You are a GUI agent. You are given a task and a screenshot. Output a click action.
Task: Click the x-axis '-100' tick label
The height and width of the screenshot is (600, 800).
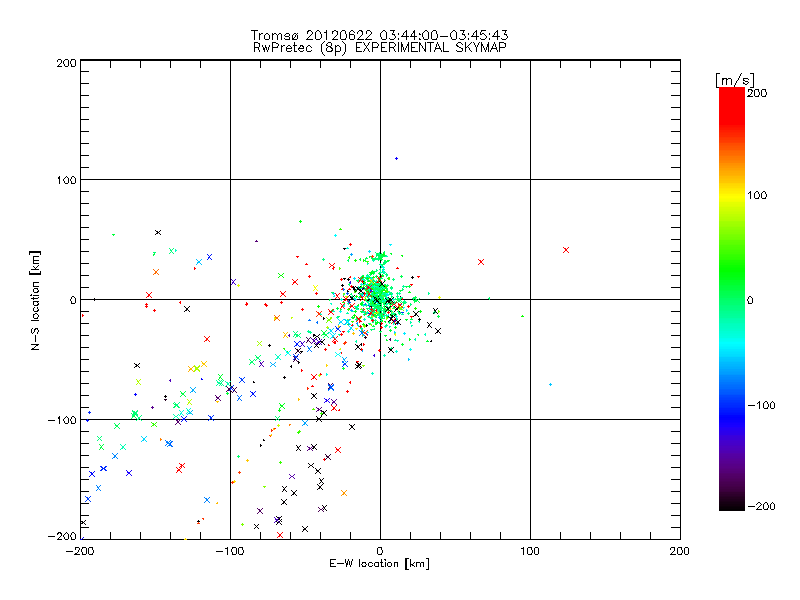pos(230,551)
